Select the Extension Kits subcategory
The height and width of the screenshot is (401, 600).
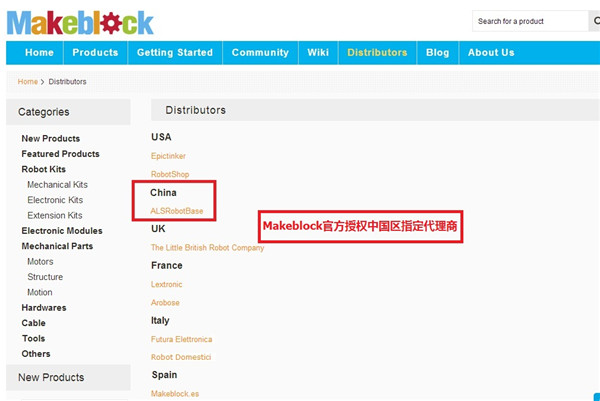(55, 215)
